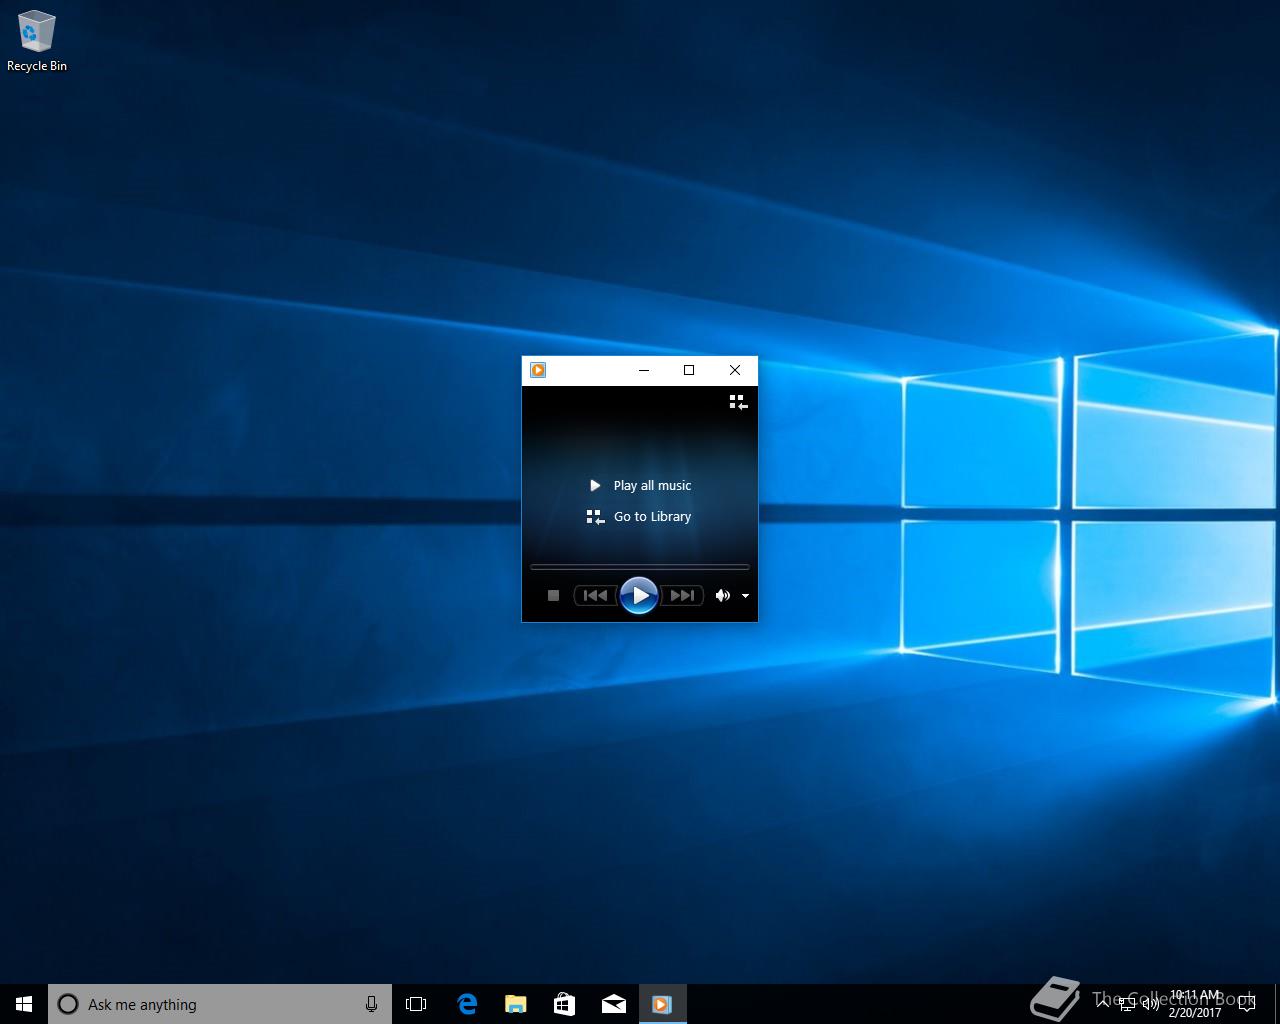Click the Play button in media player
Screen dimensions: 1280x1024
(x=639, y=595)
